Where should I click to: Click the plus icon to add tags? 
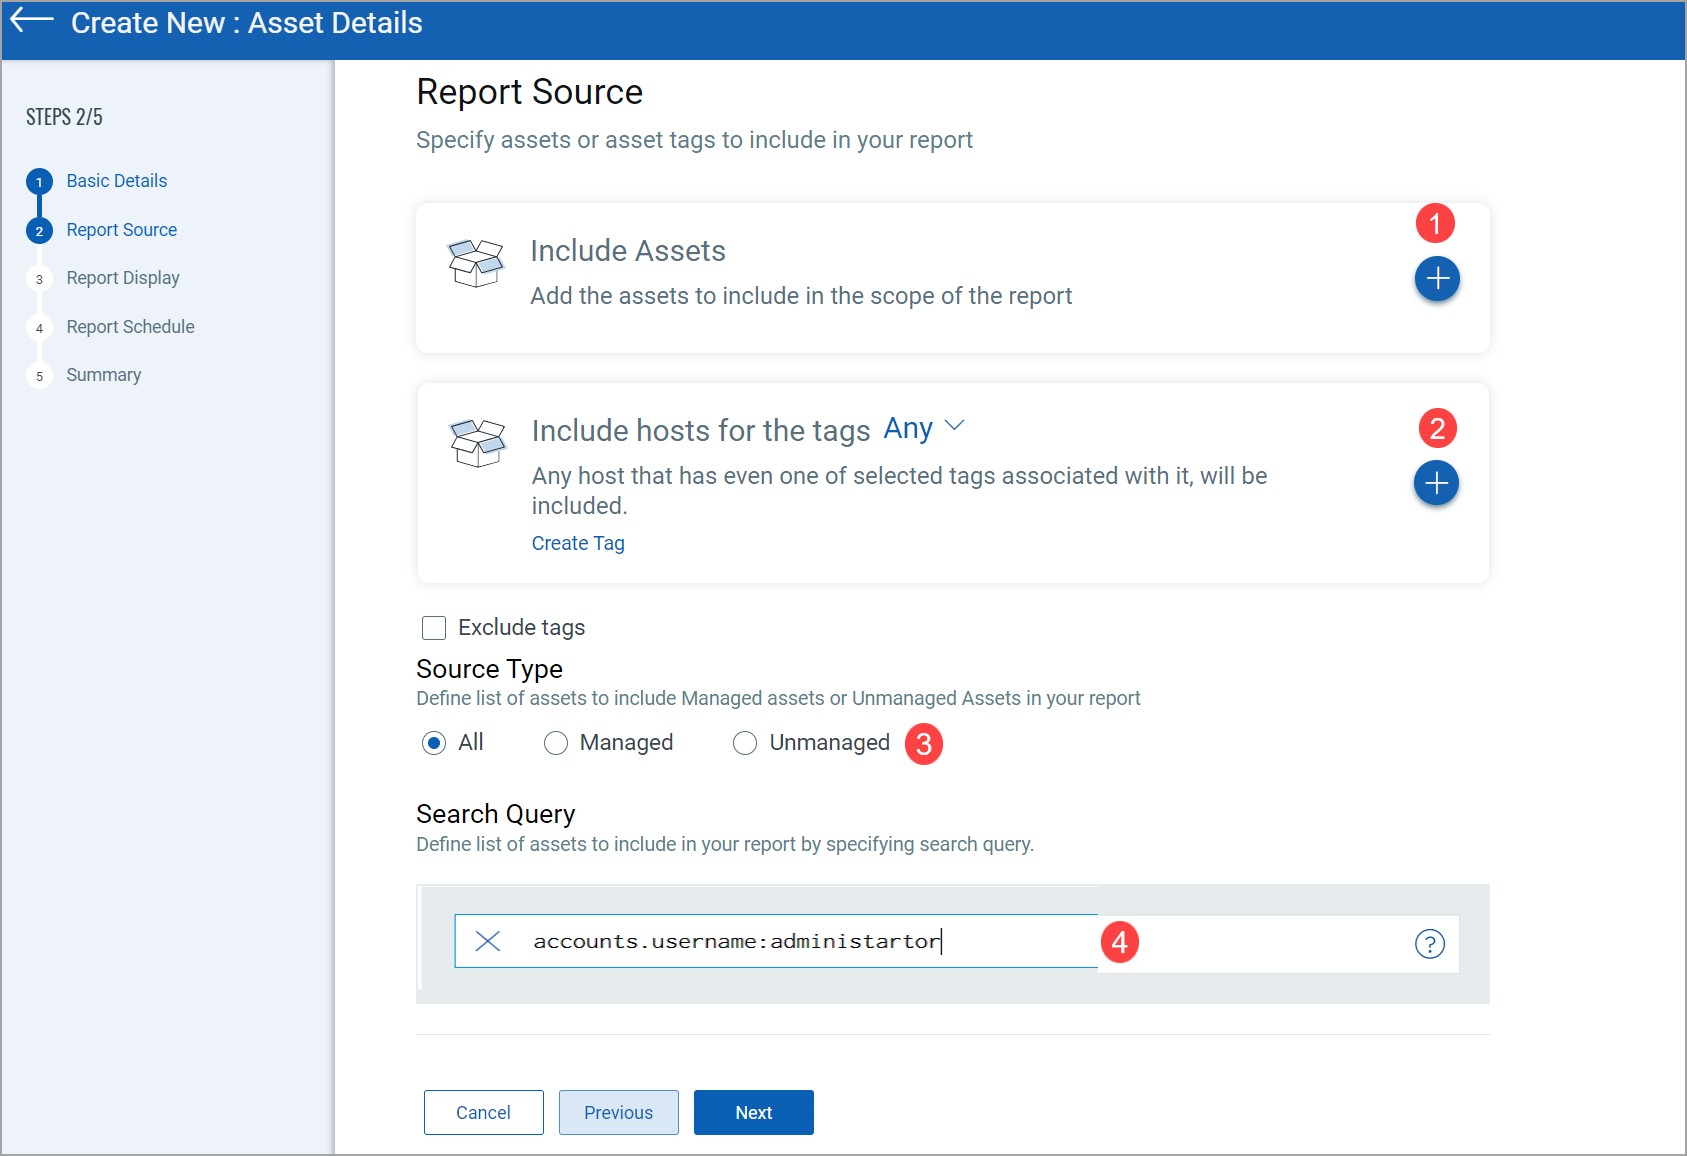[x=1437, y=483]
